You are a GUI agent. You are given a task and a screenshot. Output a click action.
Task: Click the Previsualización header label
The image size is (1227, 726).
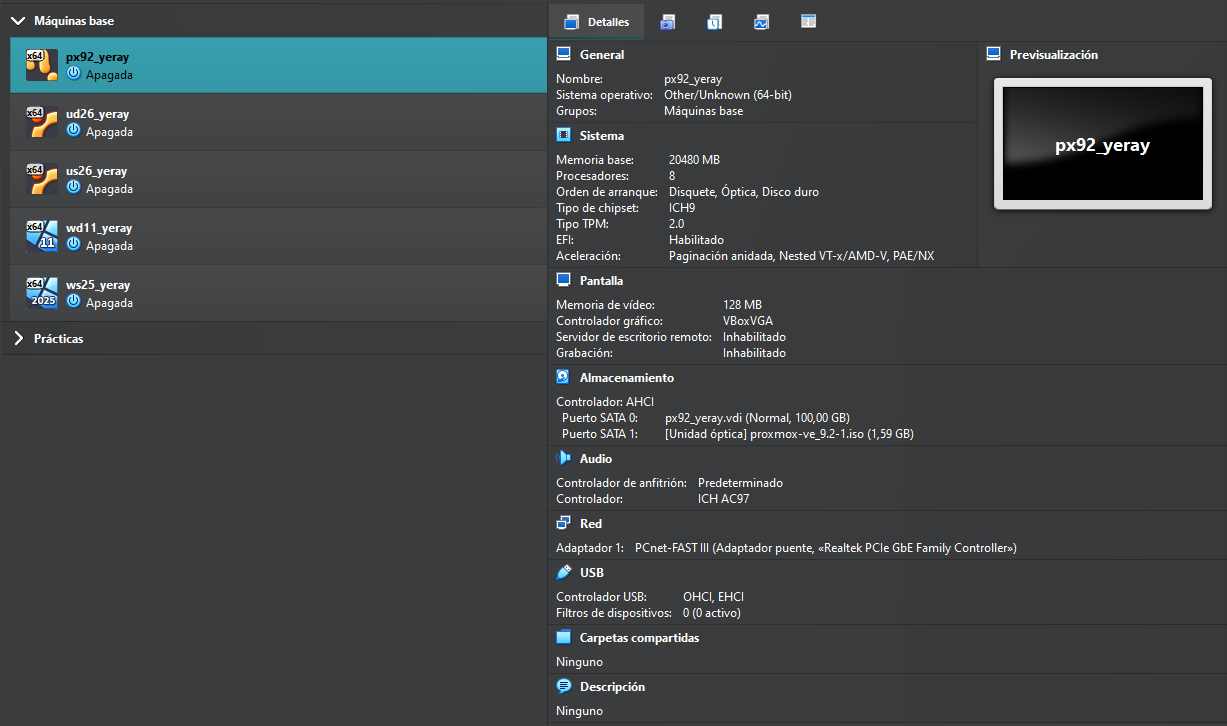click(1054, 55)
